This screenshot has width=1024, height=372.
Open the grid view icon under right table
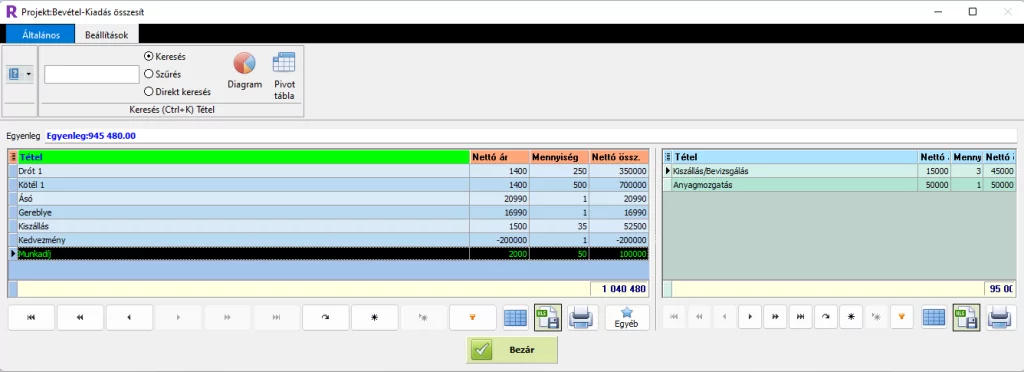934,317
